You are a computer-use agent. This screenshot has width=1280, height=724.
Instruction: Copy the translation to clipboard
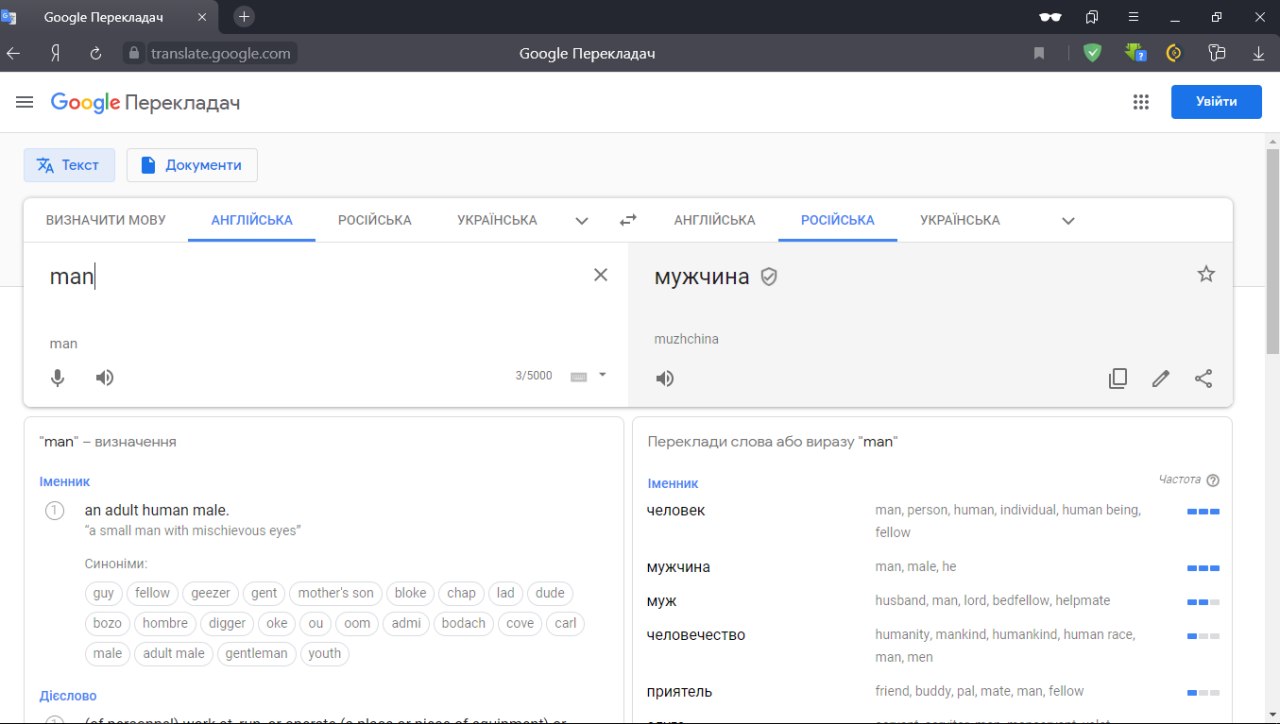point(1118,378)
